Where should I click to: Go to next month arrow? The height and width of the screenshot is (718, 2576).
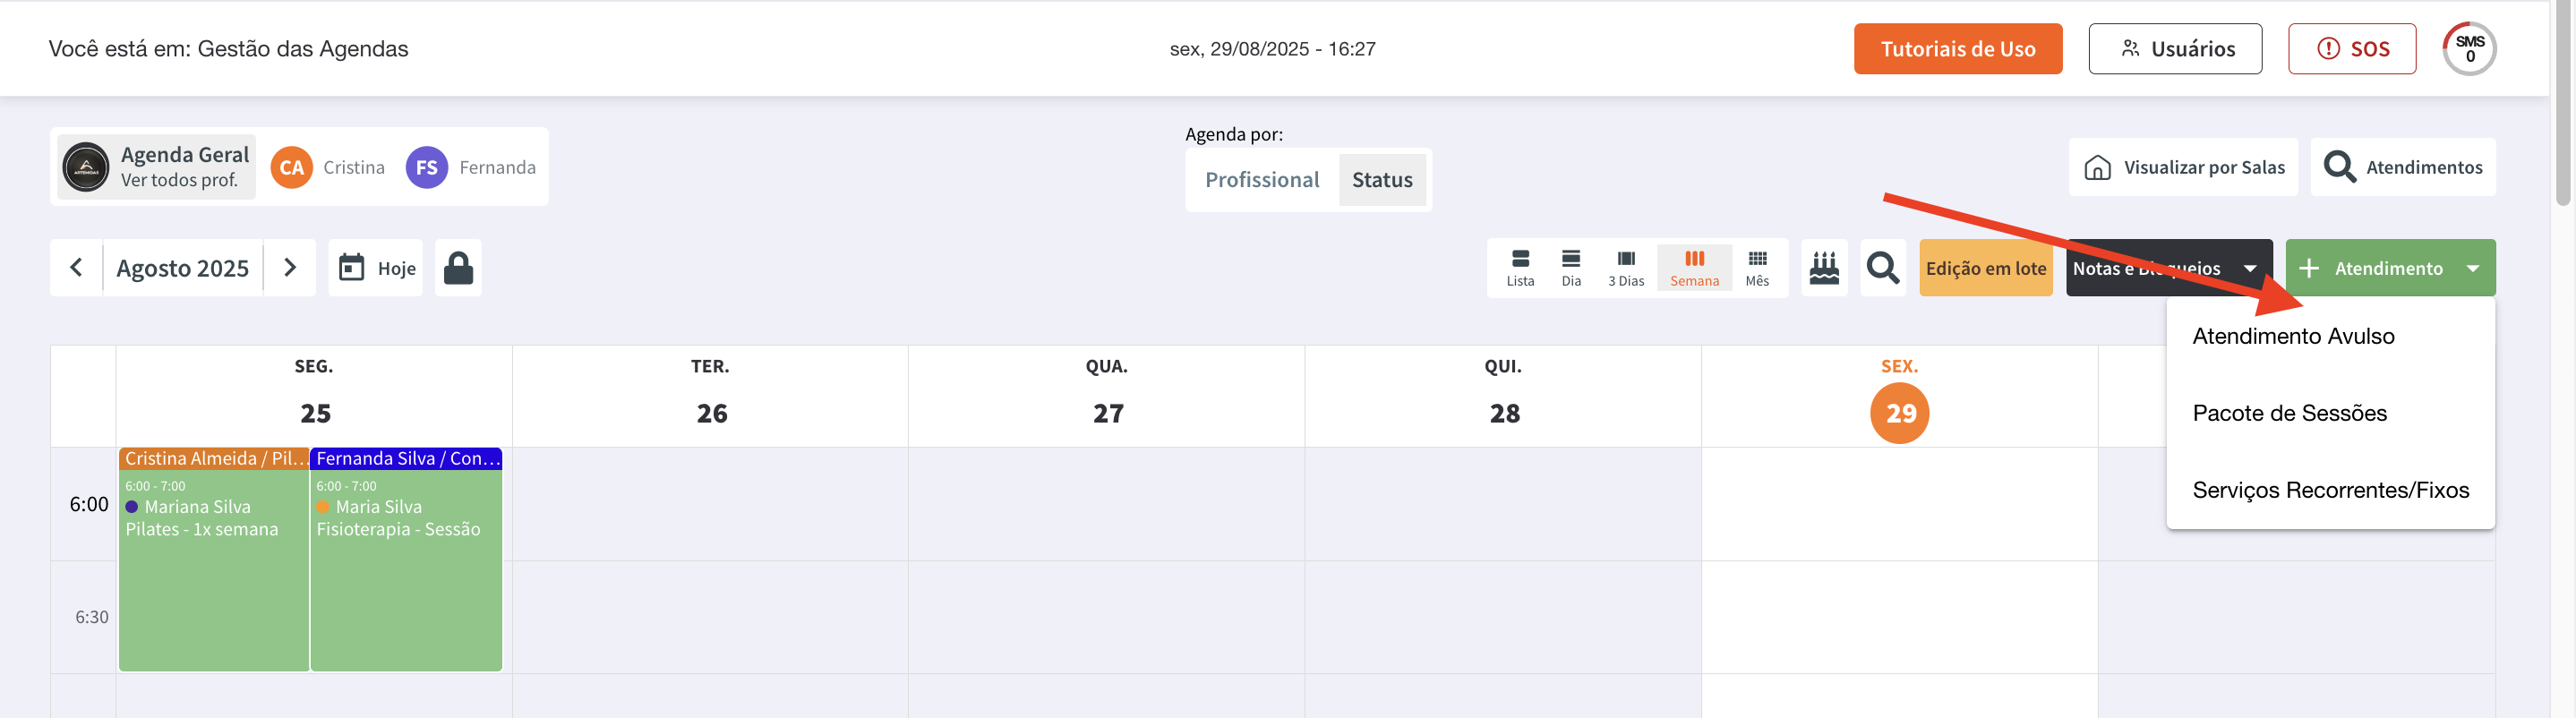pyautogui.click(x=290, y=268)
